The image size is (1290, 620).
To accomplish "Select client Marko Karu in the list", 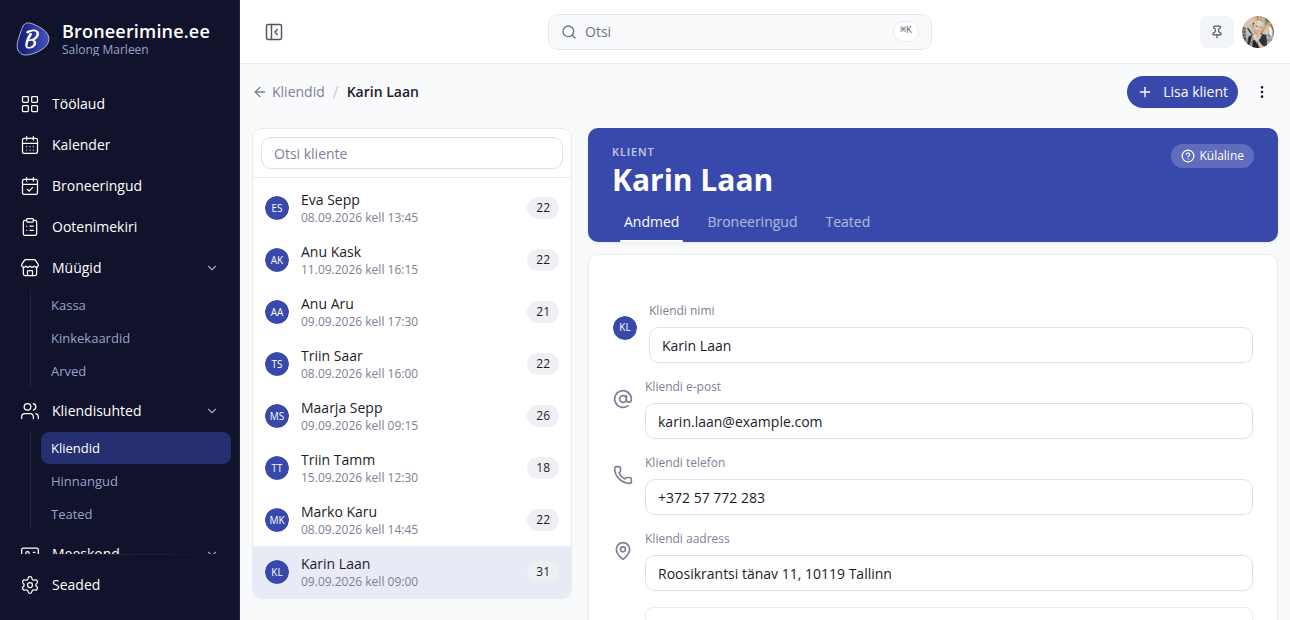I will pyautogui.click(x=412, y=520).
